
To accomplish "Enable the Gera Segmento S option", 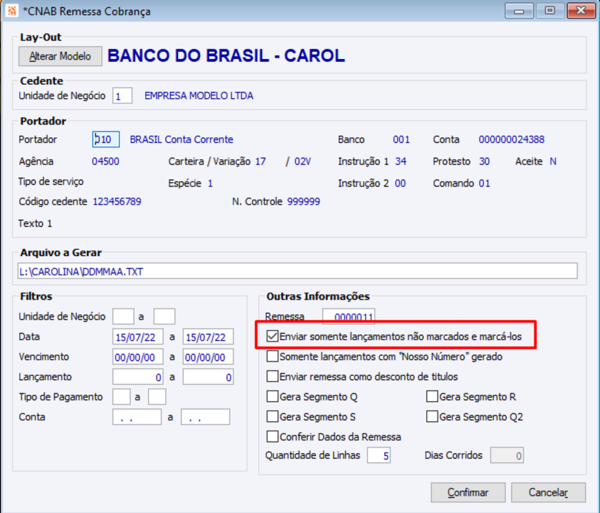I will tap(272, 416).
